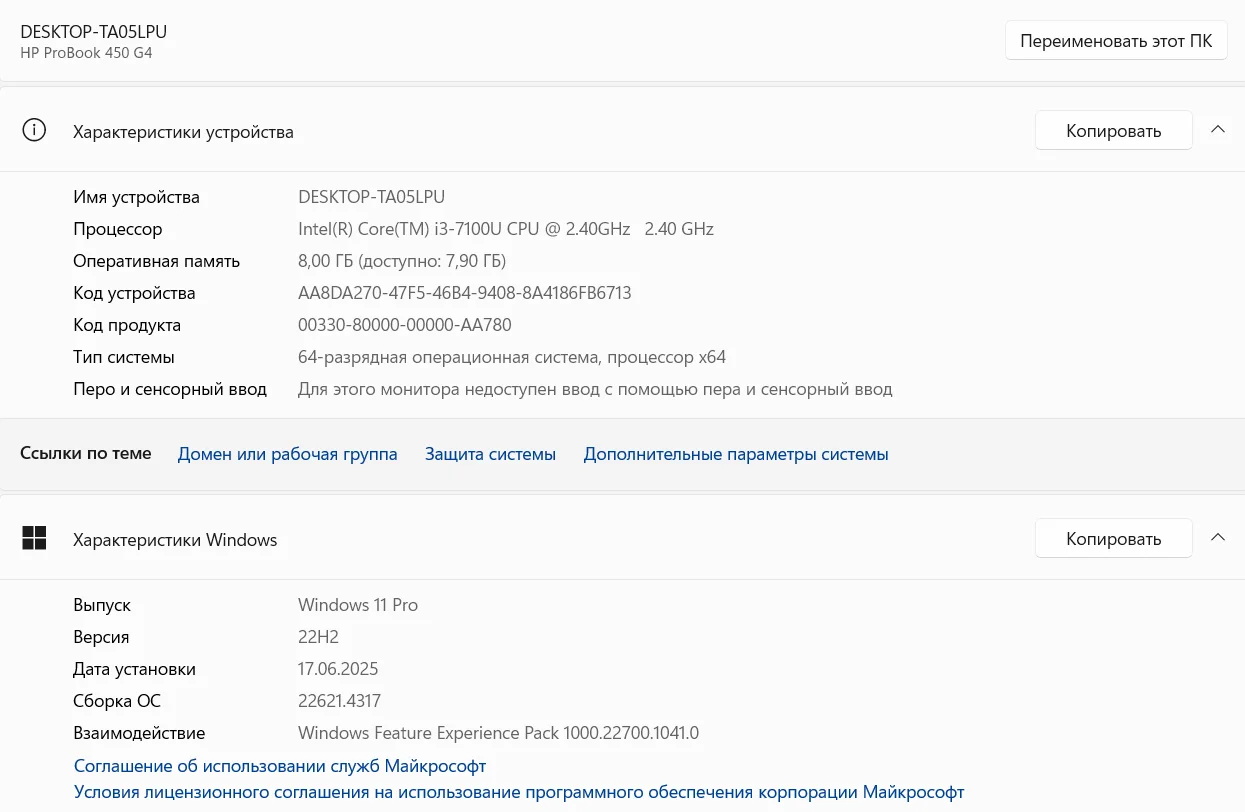Click HP ProBook 450 G4 model text
The width and height of the screenshot is (1245, 812).
click(86, 53)
